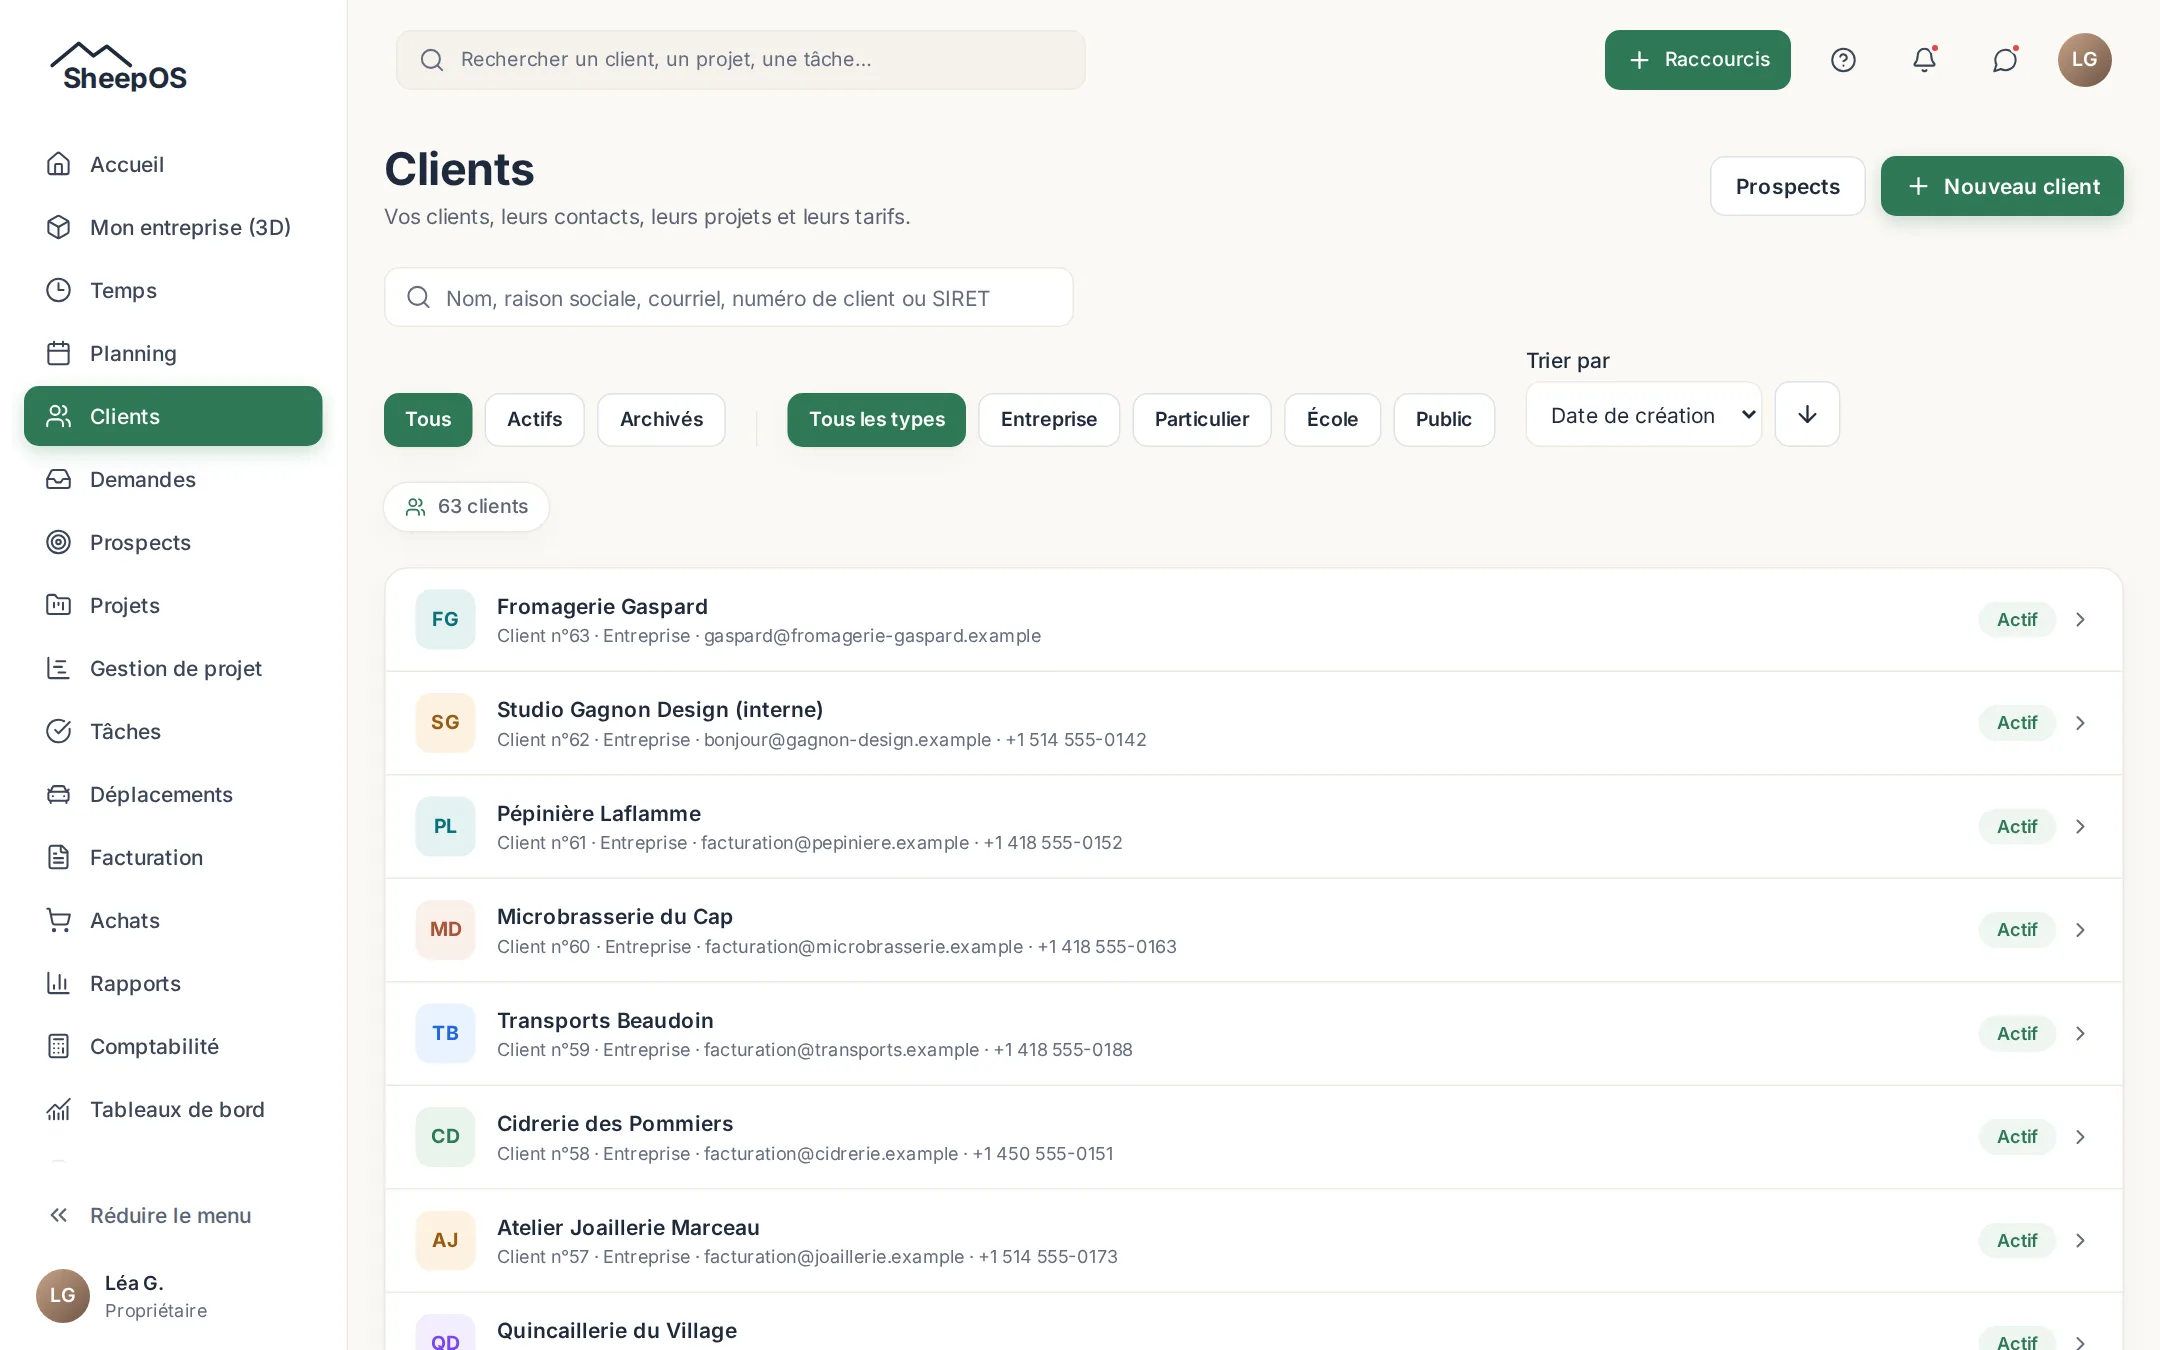Open Gestion de projet item
Viewport: 2160px width, 1350px height.
[x=173, y=668]
